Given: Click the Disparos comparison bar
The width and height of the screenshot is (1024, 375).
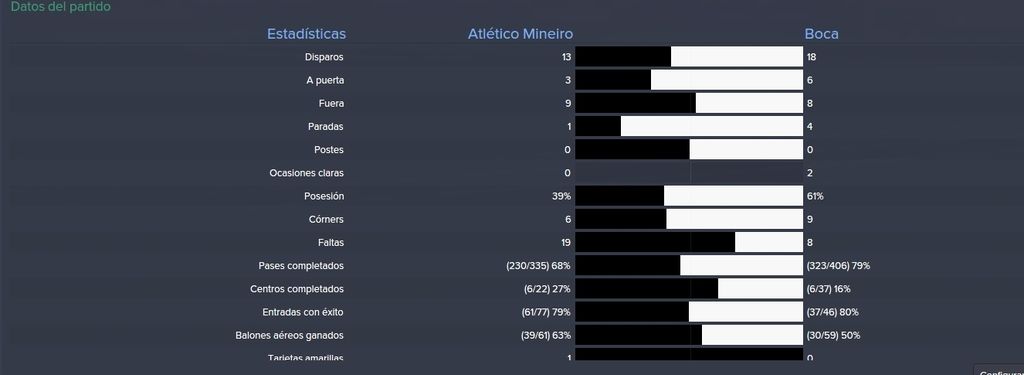Looking at the screenshot, I should [689, 57].
